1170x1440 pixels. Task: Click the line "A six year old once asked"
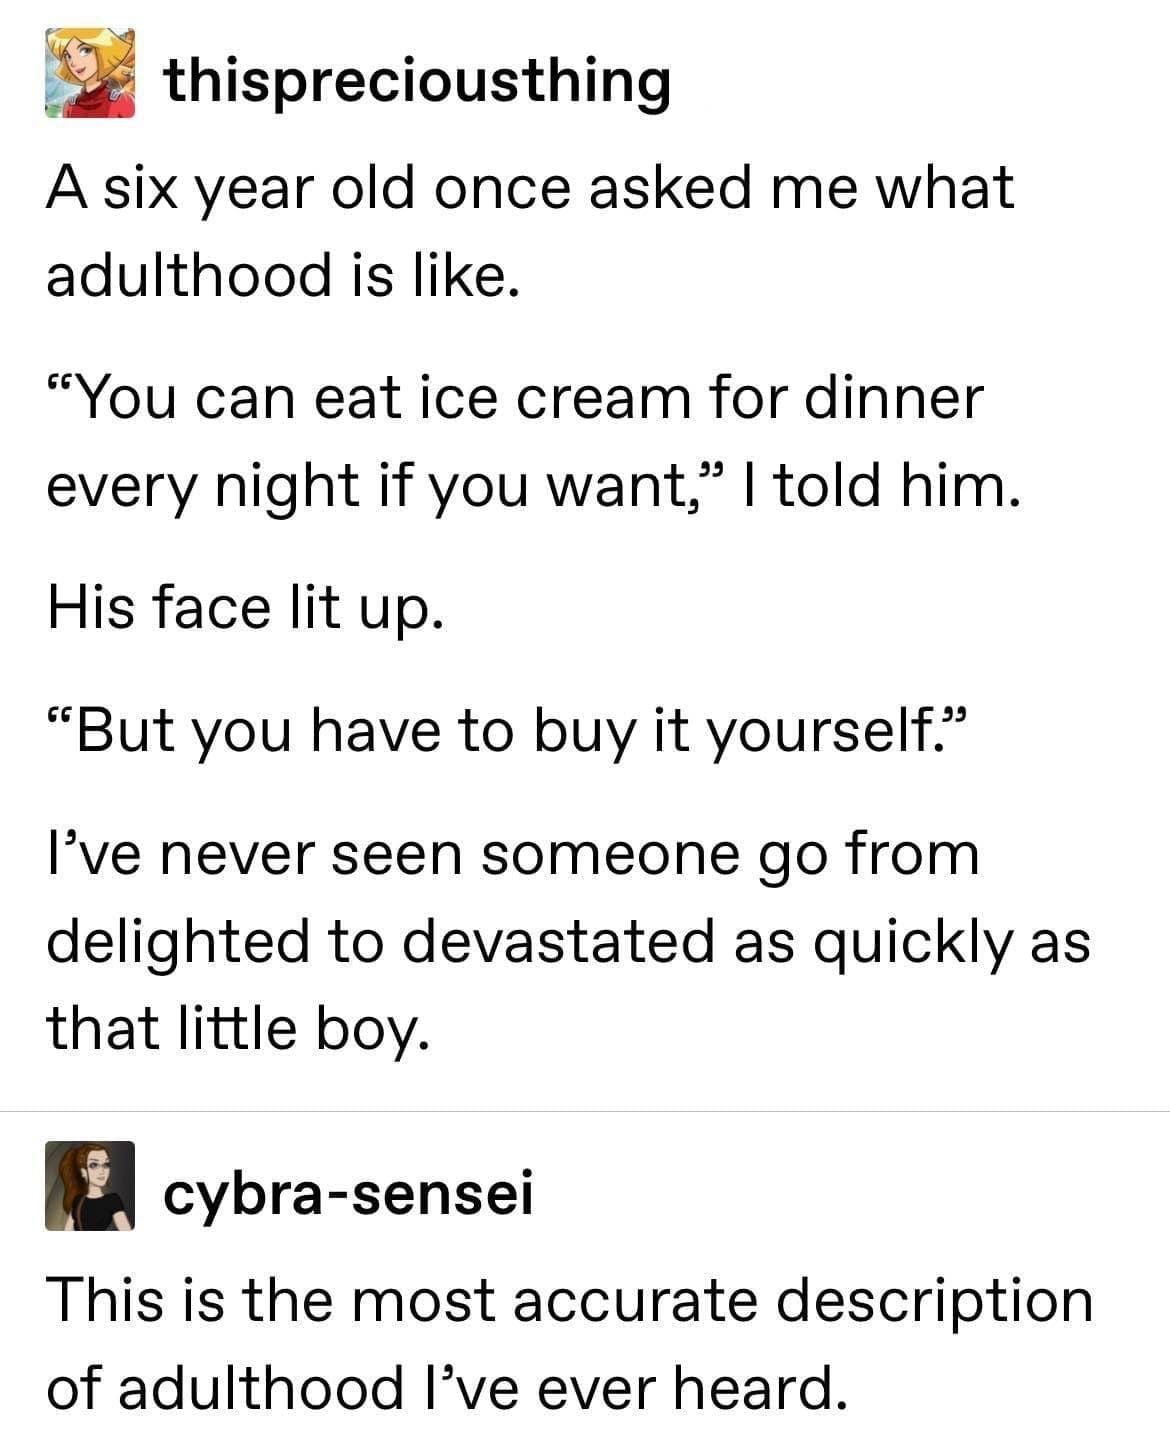[530, 188]
